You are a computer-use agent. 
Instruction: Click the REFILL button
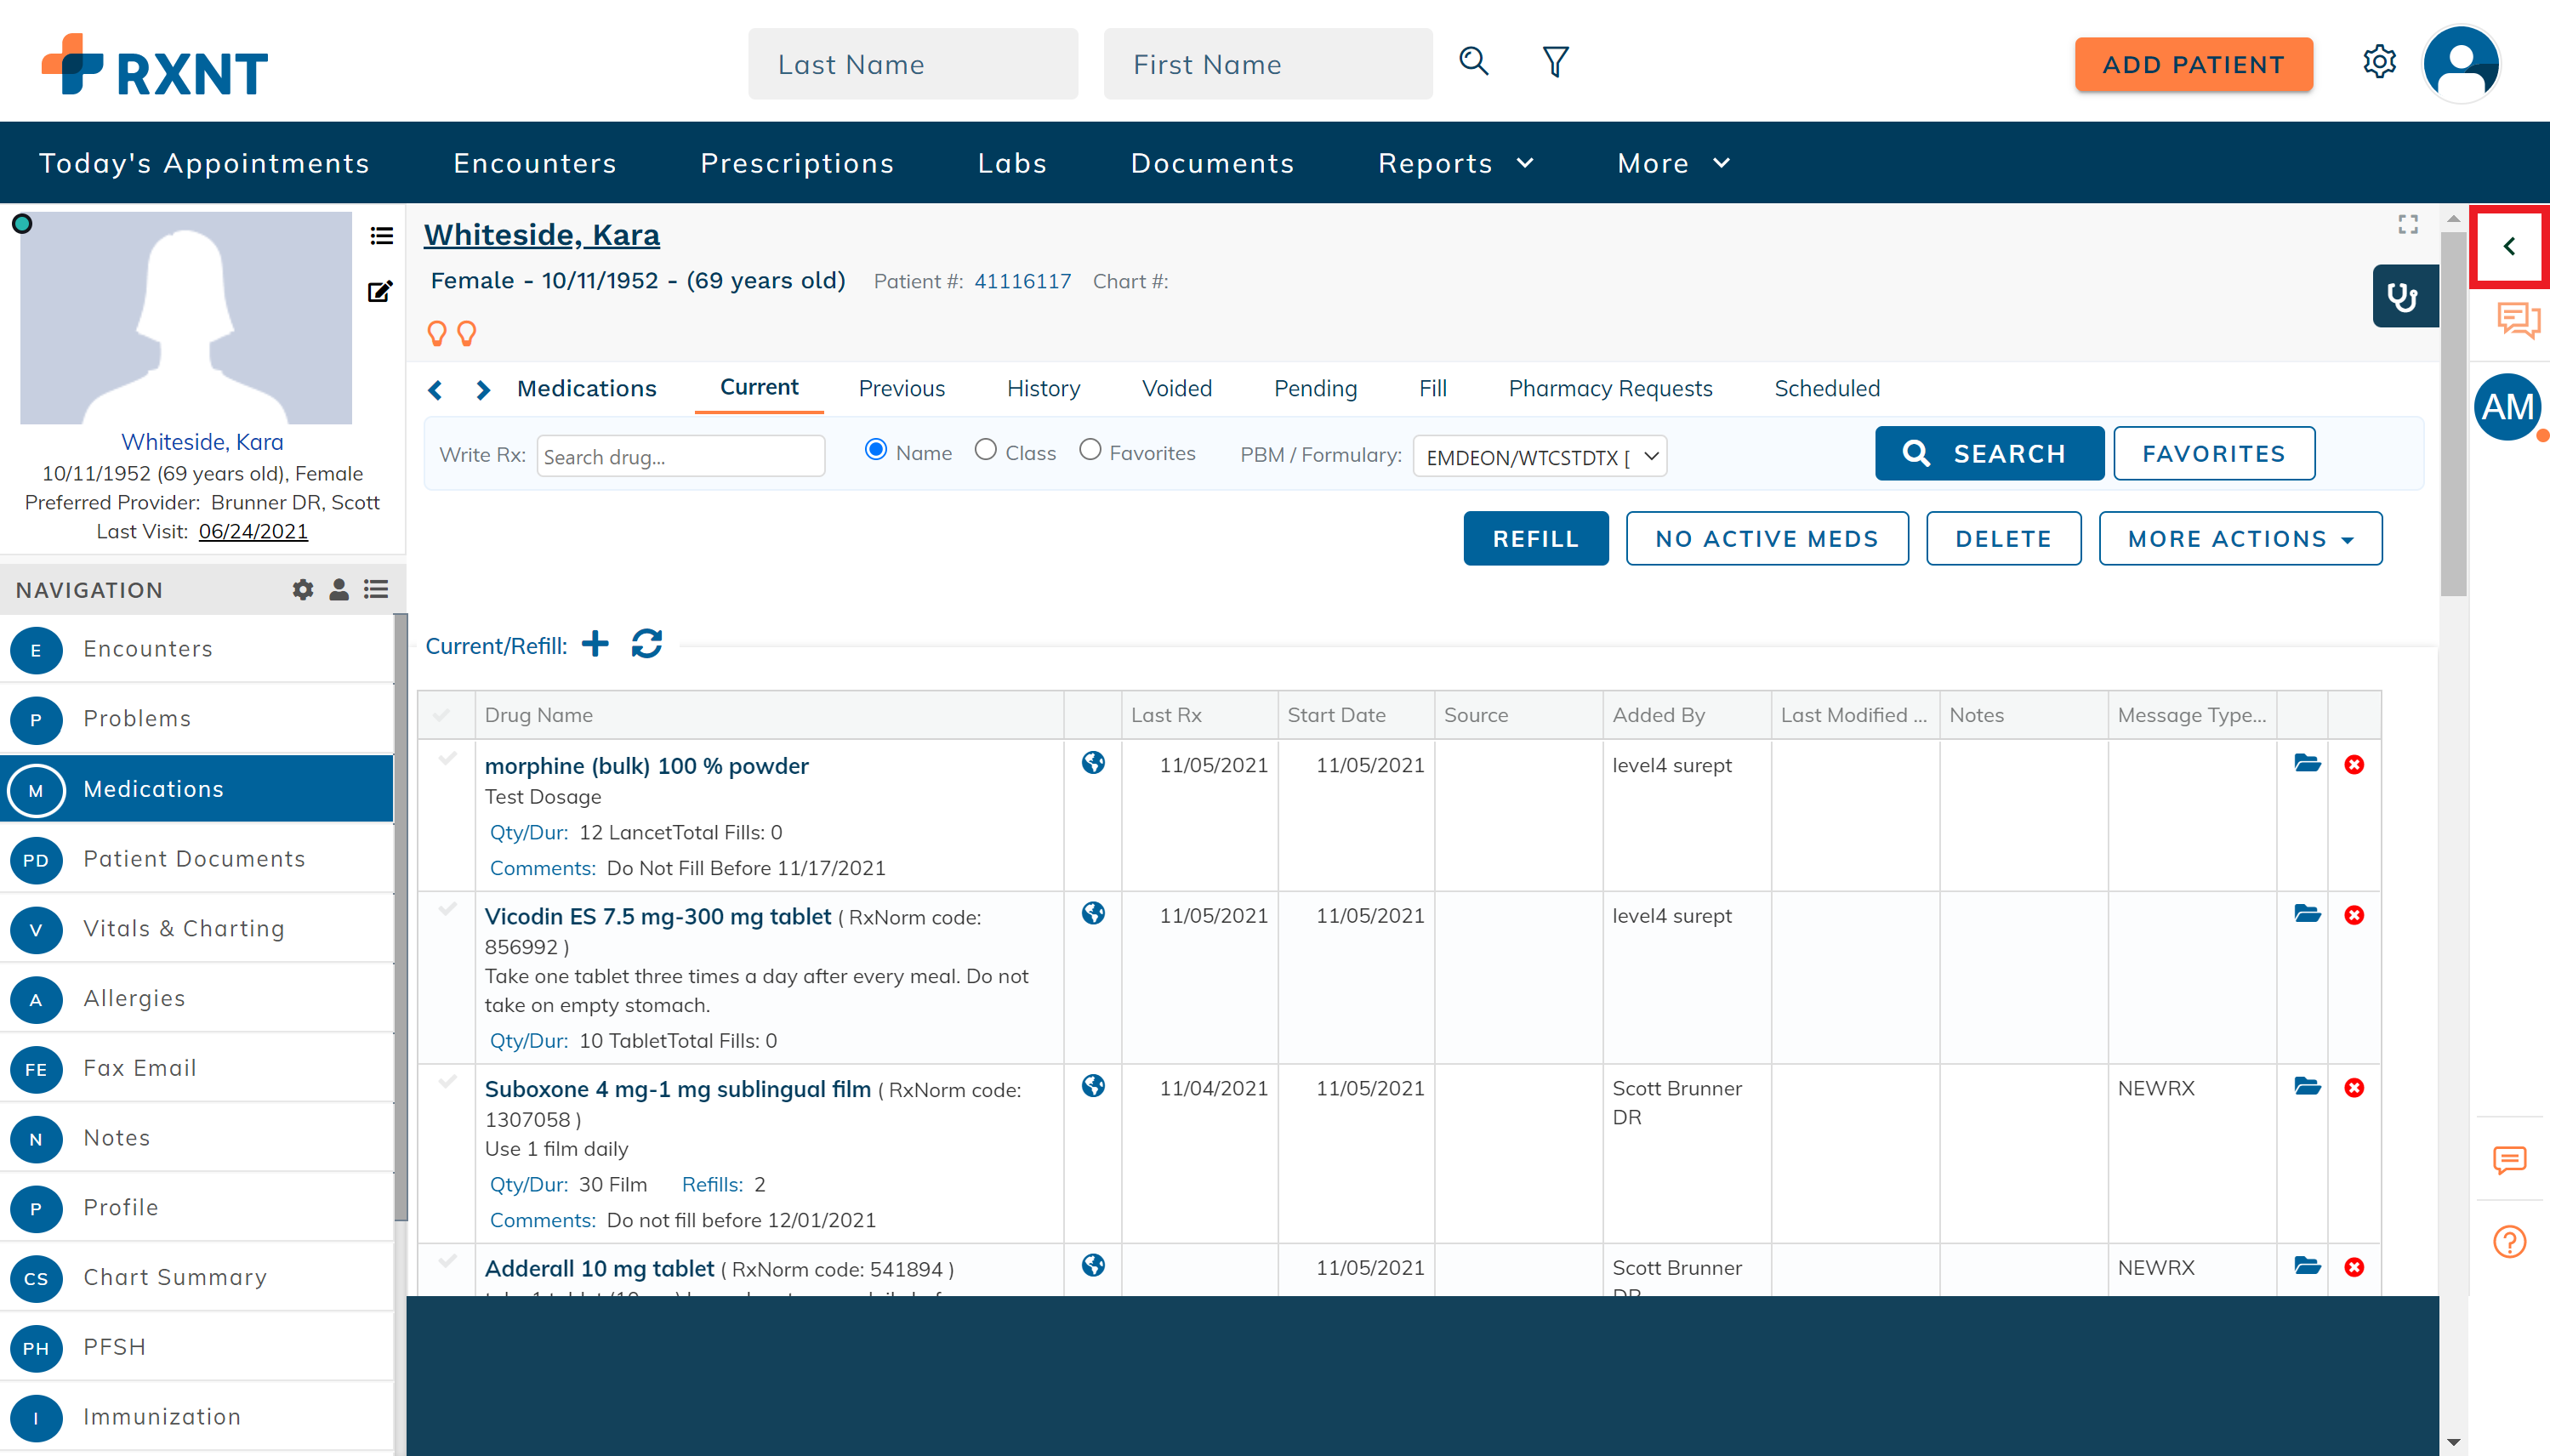[x=1535, y=539]
